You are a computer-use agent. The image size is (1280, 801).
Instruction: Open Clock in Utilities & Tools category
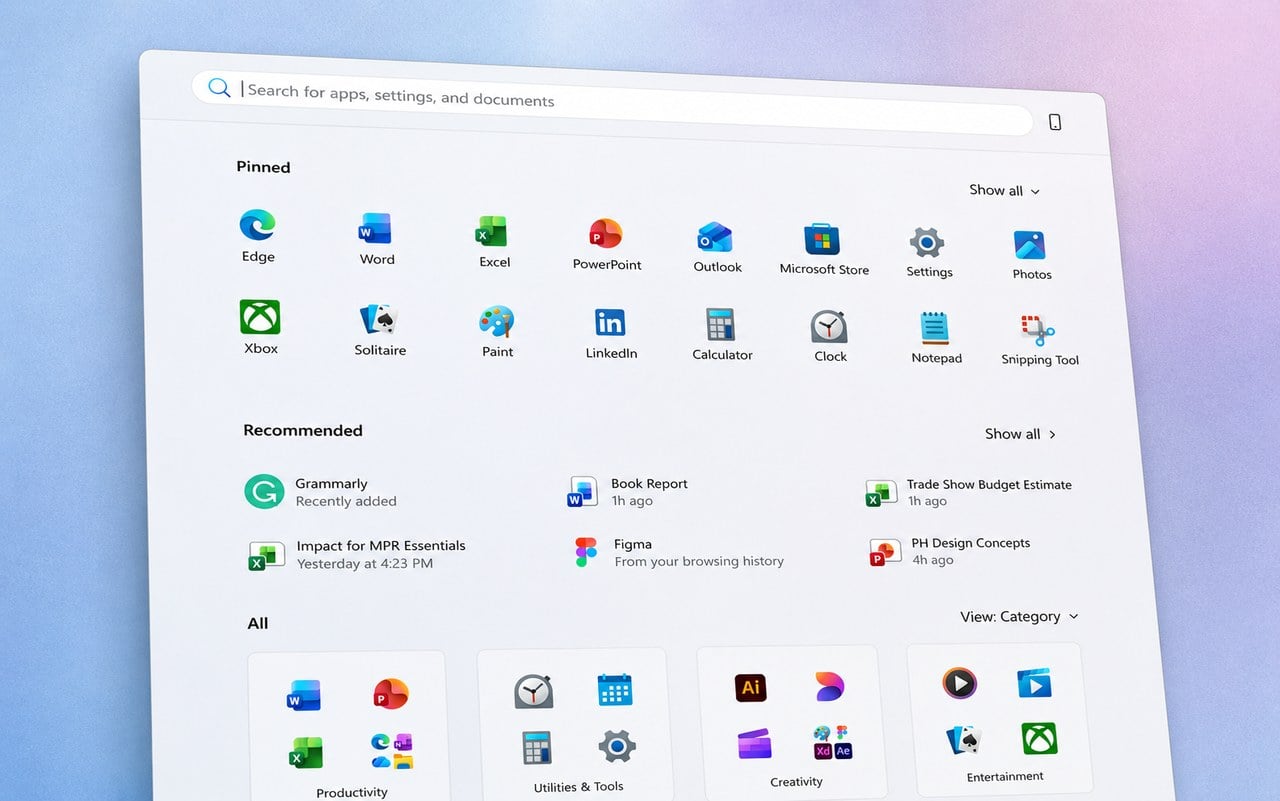(533, 691)
